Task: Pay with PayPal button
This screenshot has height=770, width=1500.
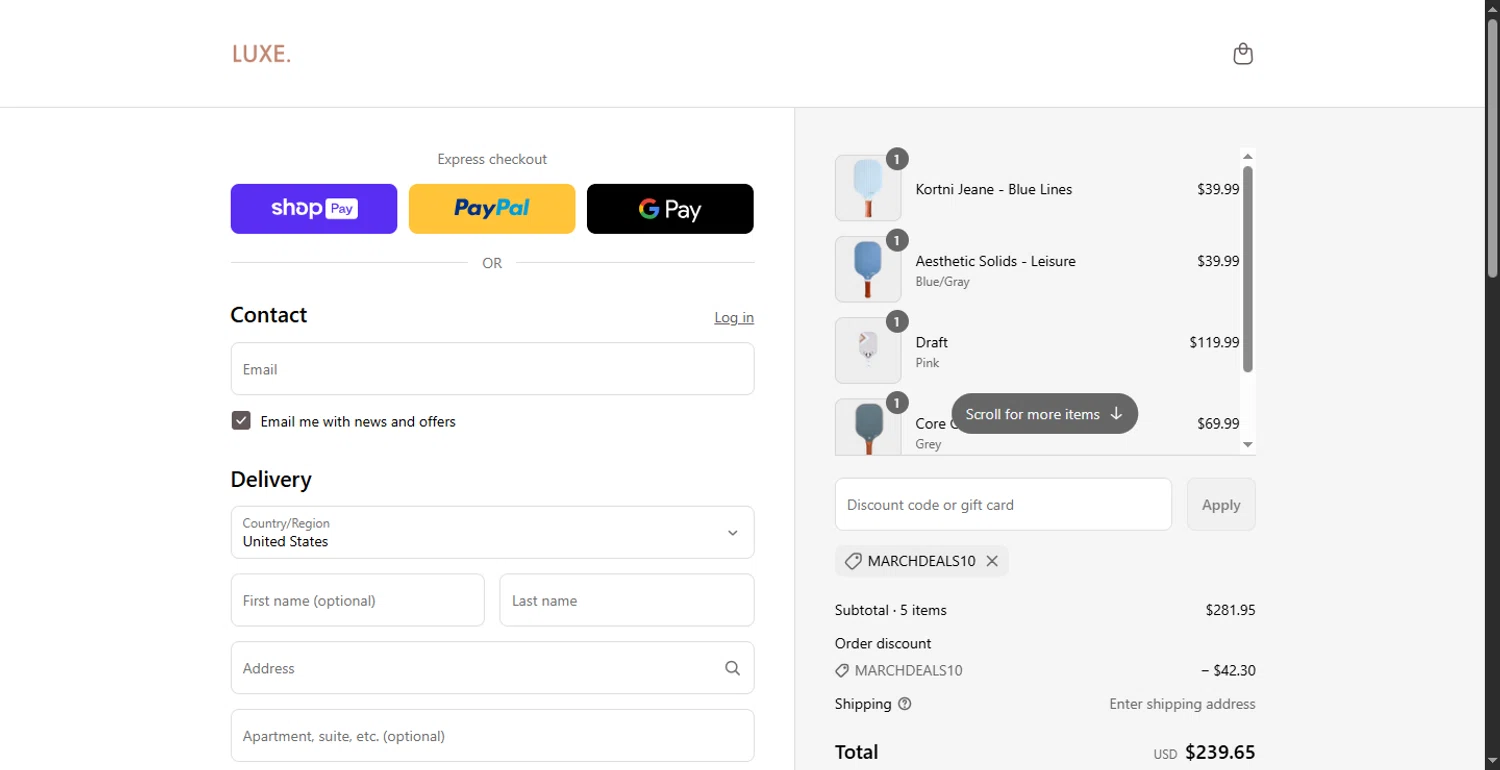Action: point(492,209)
